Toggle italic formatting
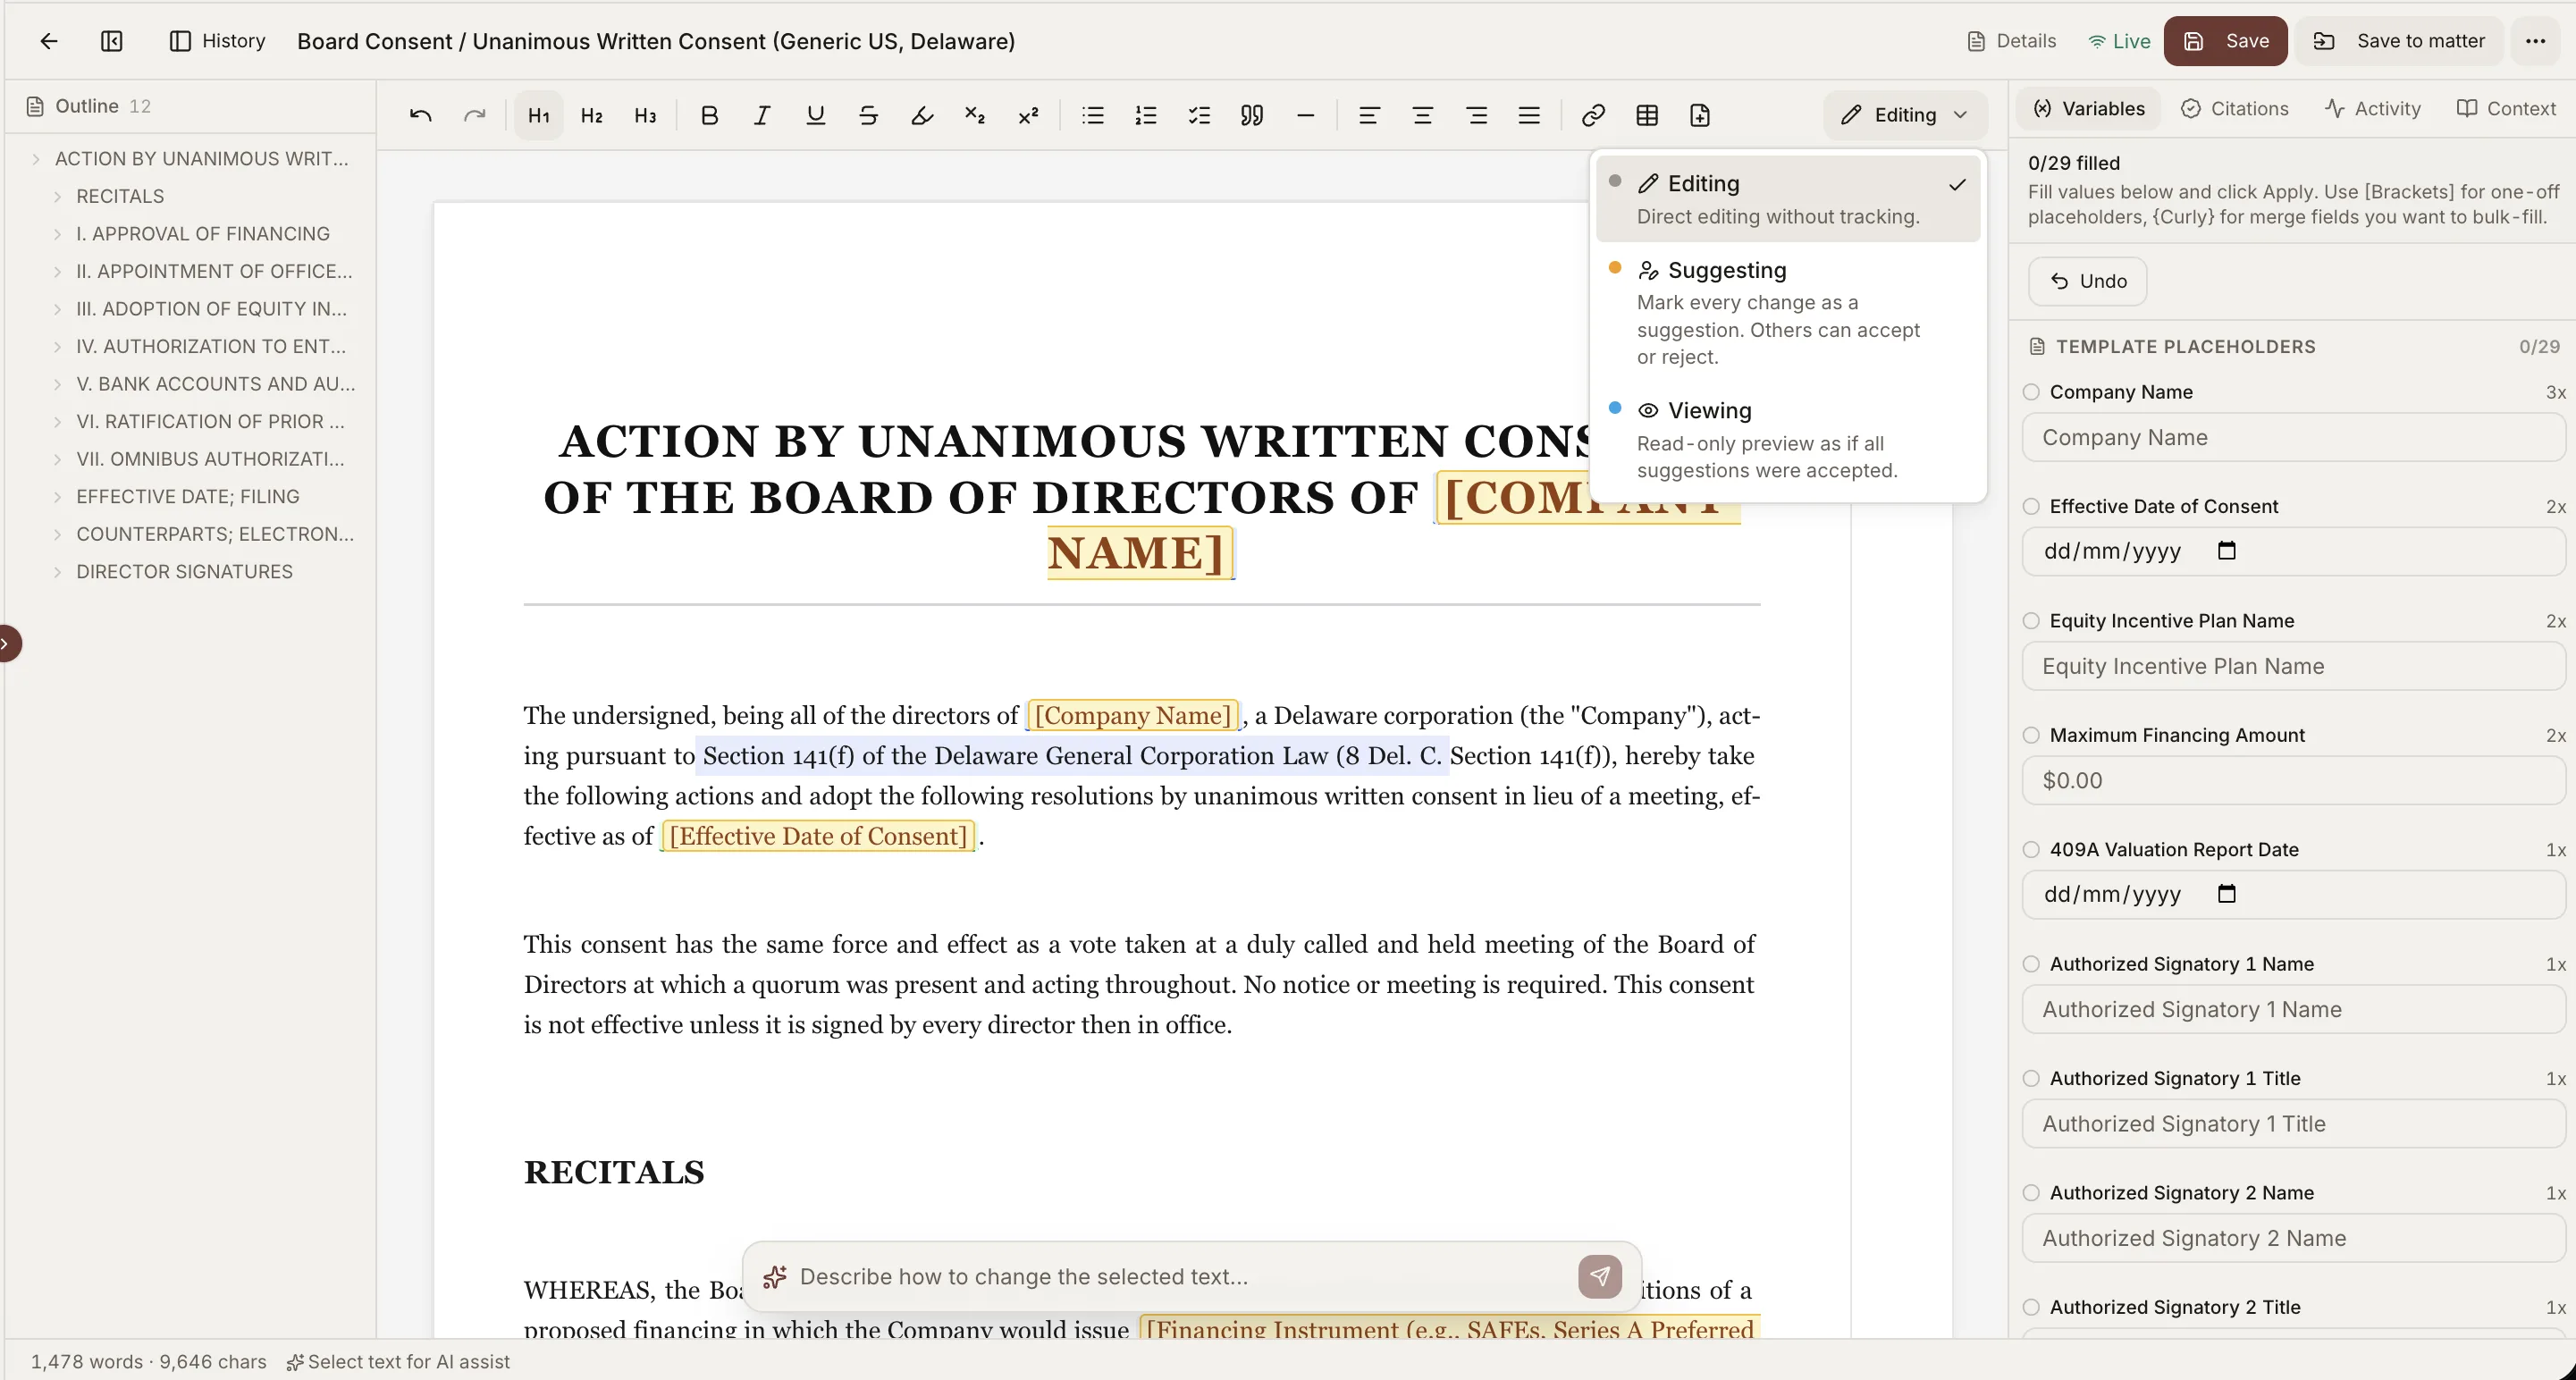The width and height of the screenshot is (2576, 1380). [x=762, y=115]
